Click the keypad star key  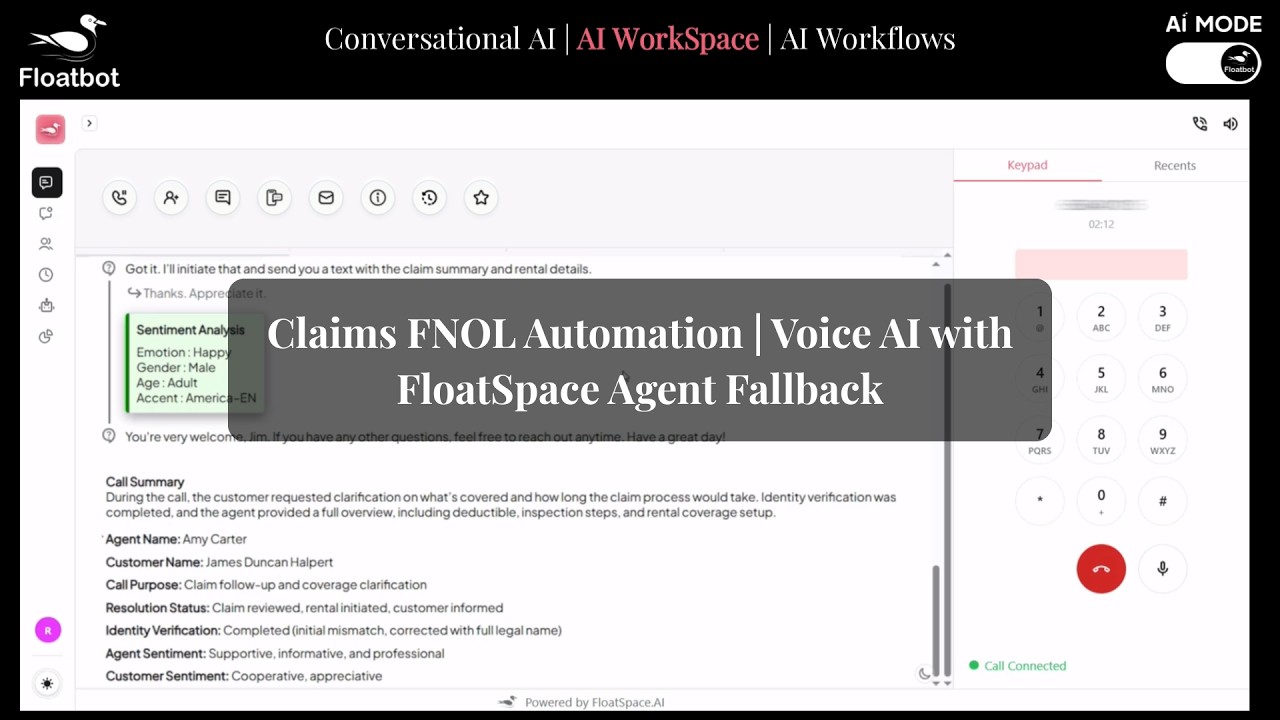click(x=1040, y=501)
